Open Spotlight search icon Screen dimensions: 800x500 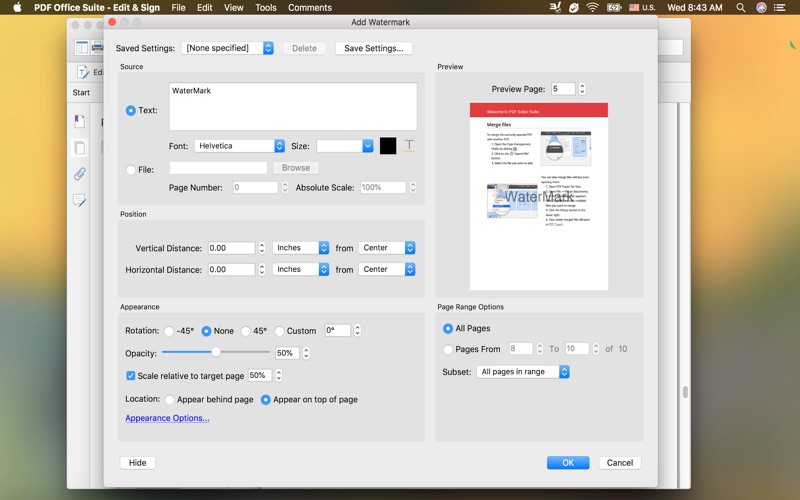pos(741,7)
